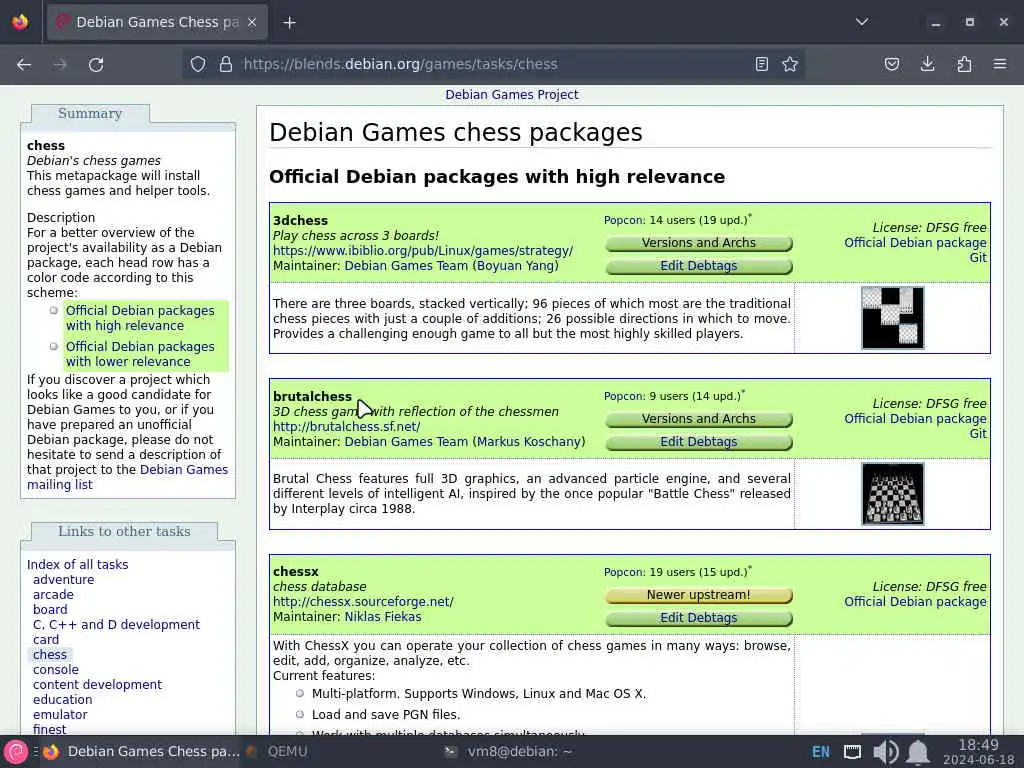Open the arcade task link
The height and width of the screenshot is (768, 1024).
(53, 594)
